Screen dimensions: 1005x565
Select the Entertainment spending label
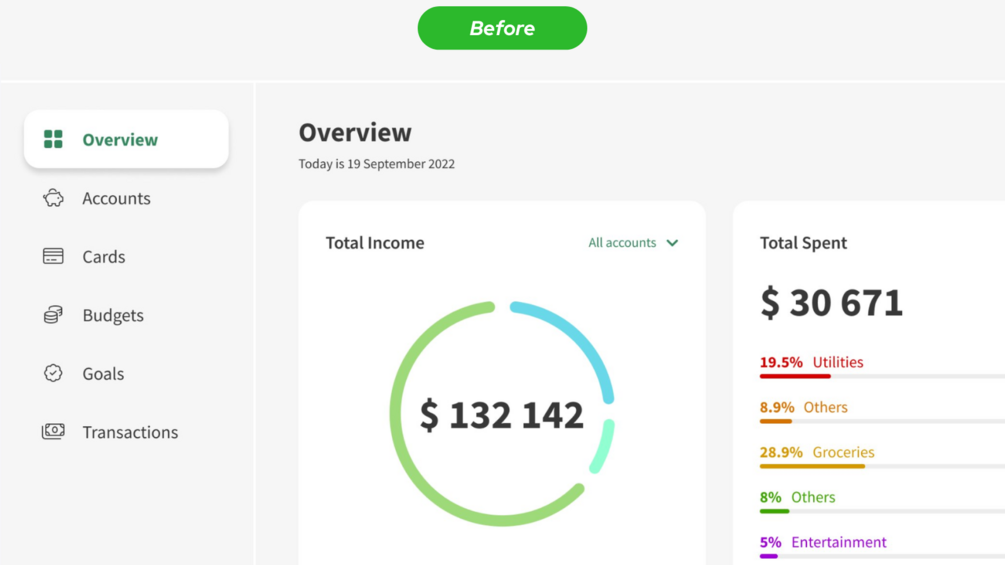point(838,542)
